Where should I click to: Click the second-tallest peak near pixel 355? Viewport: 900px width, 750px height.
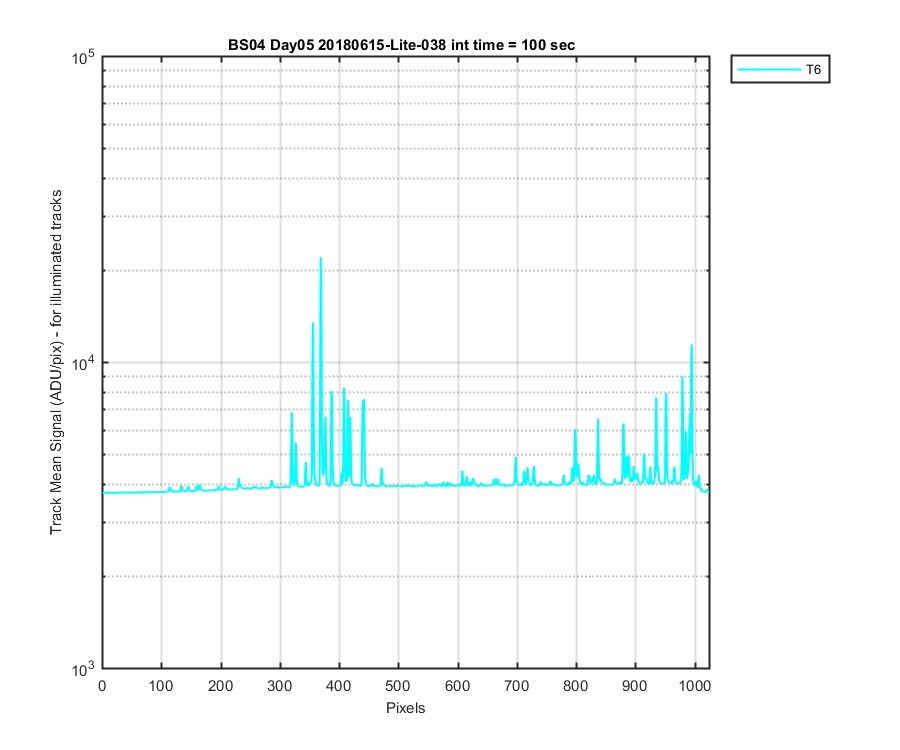(313, 326)
